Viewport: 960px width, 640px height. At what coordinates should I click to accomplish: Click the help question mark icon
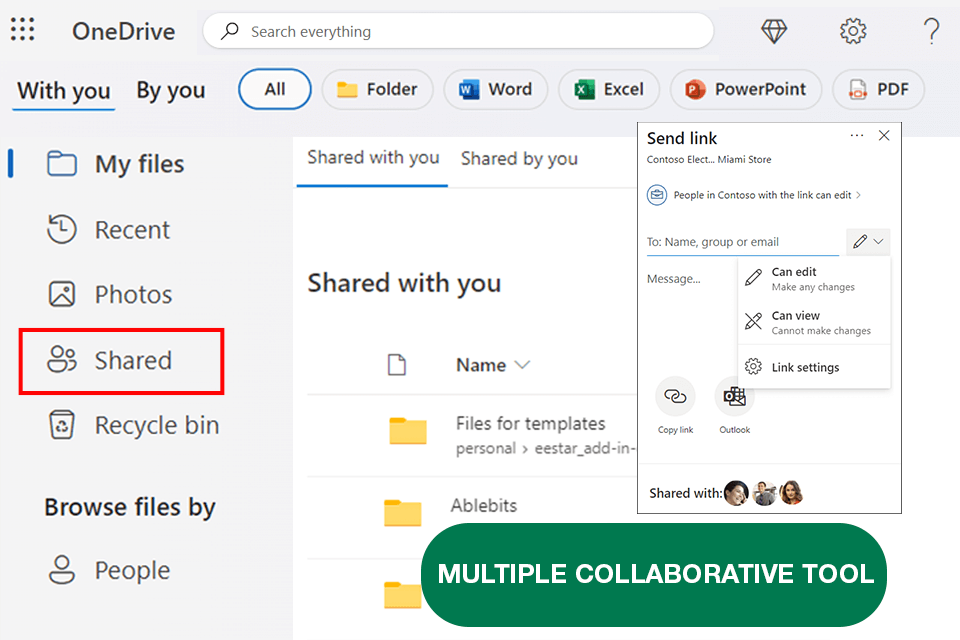pyautogui.click(x=931, y=31)
